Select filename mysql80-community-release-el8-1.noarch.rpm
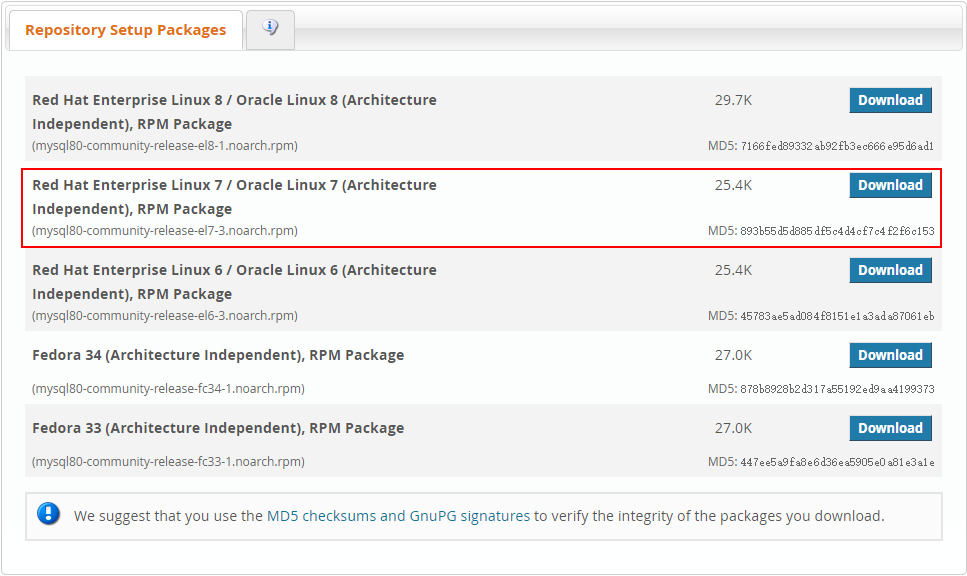 click(x=165, y=146)
